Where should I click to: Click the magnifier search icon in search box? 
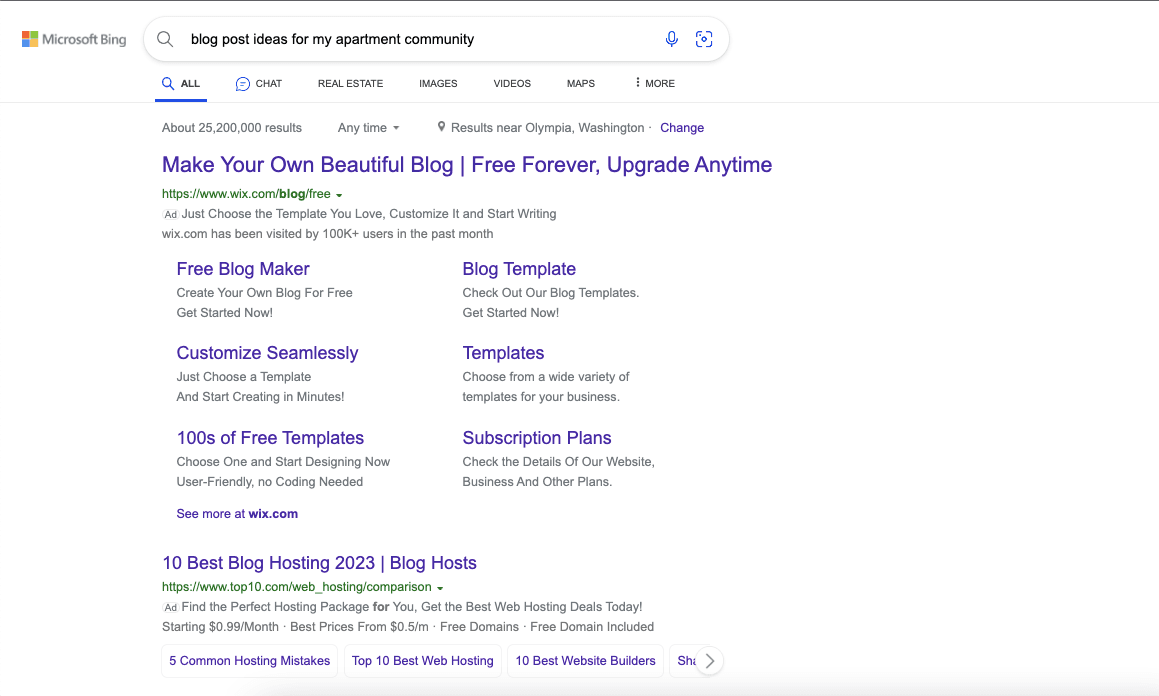pos(165,39)
